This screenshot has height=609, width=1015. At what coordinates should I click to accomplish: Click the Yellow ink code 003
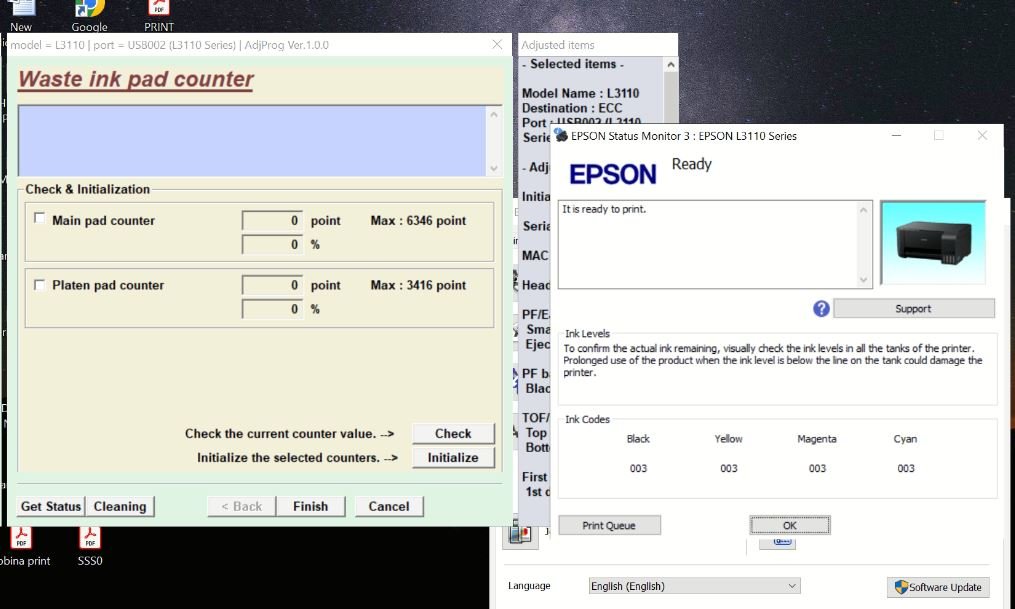click(x=729, y=468)
